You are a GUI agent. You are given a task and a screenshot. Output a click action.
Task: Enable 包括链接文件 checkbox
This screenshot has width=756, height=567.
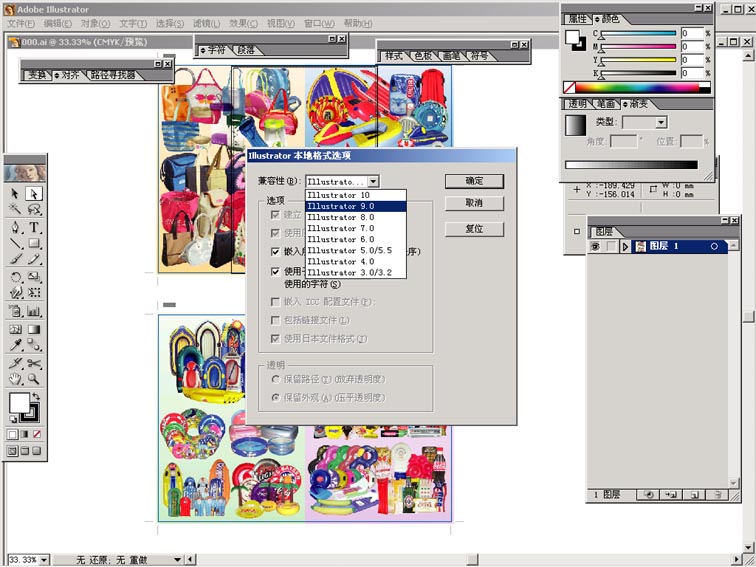pyautogui.click(x=275, y=320)
